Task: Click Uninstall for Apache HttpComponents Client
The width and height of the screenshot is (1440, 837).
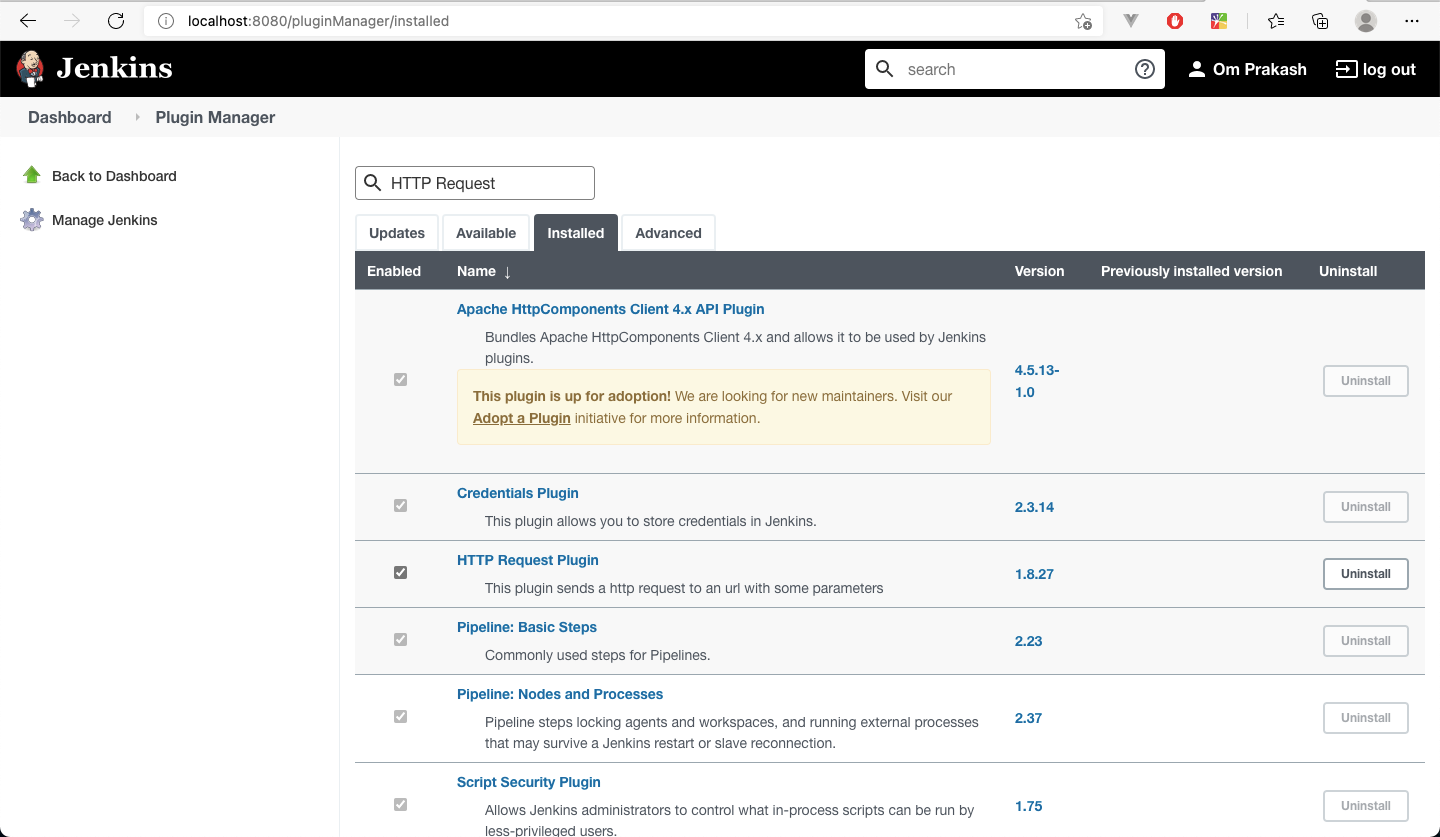Action: point(1366,381)
